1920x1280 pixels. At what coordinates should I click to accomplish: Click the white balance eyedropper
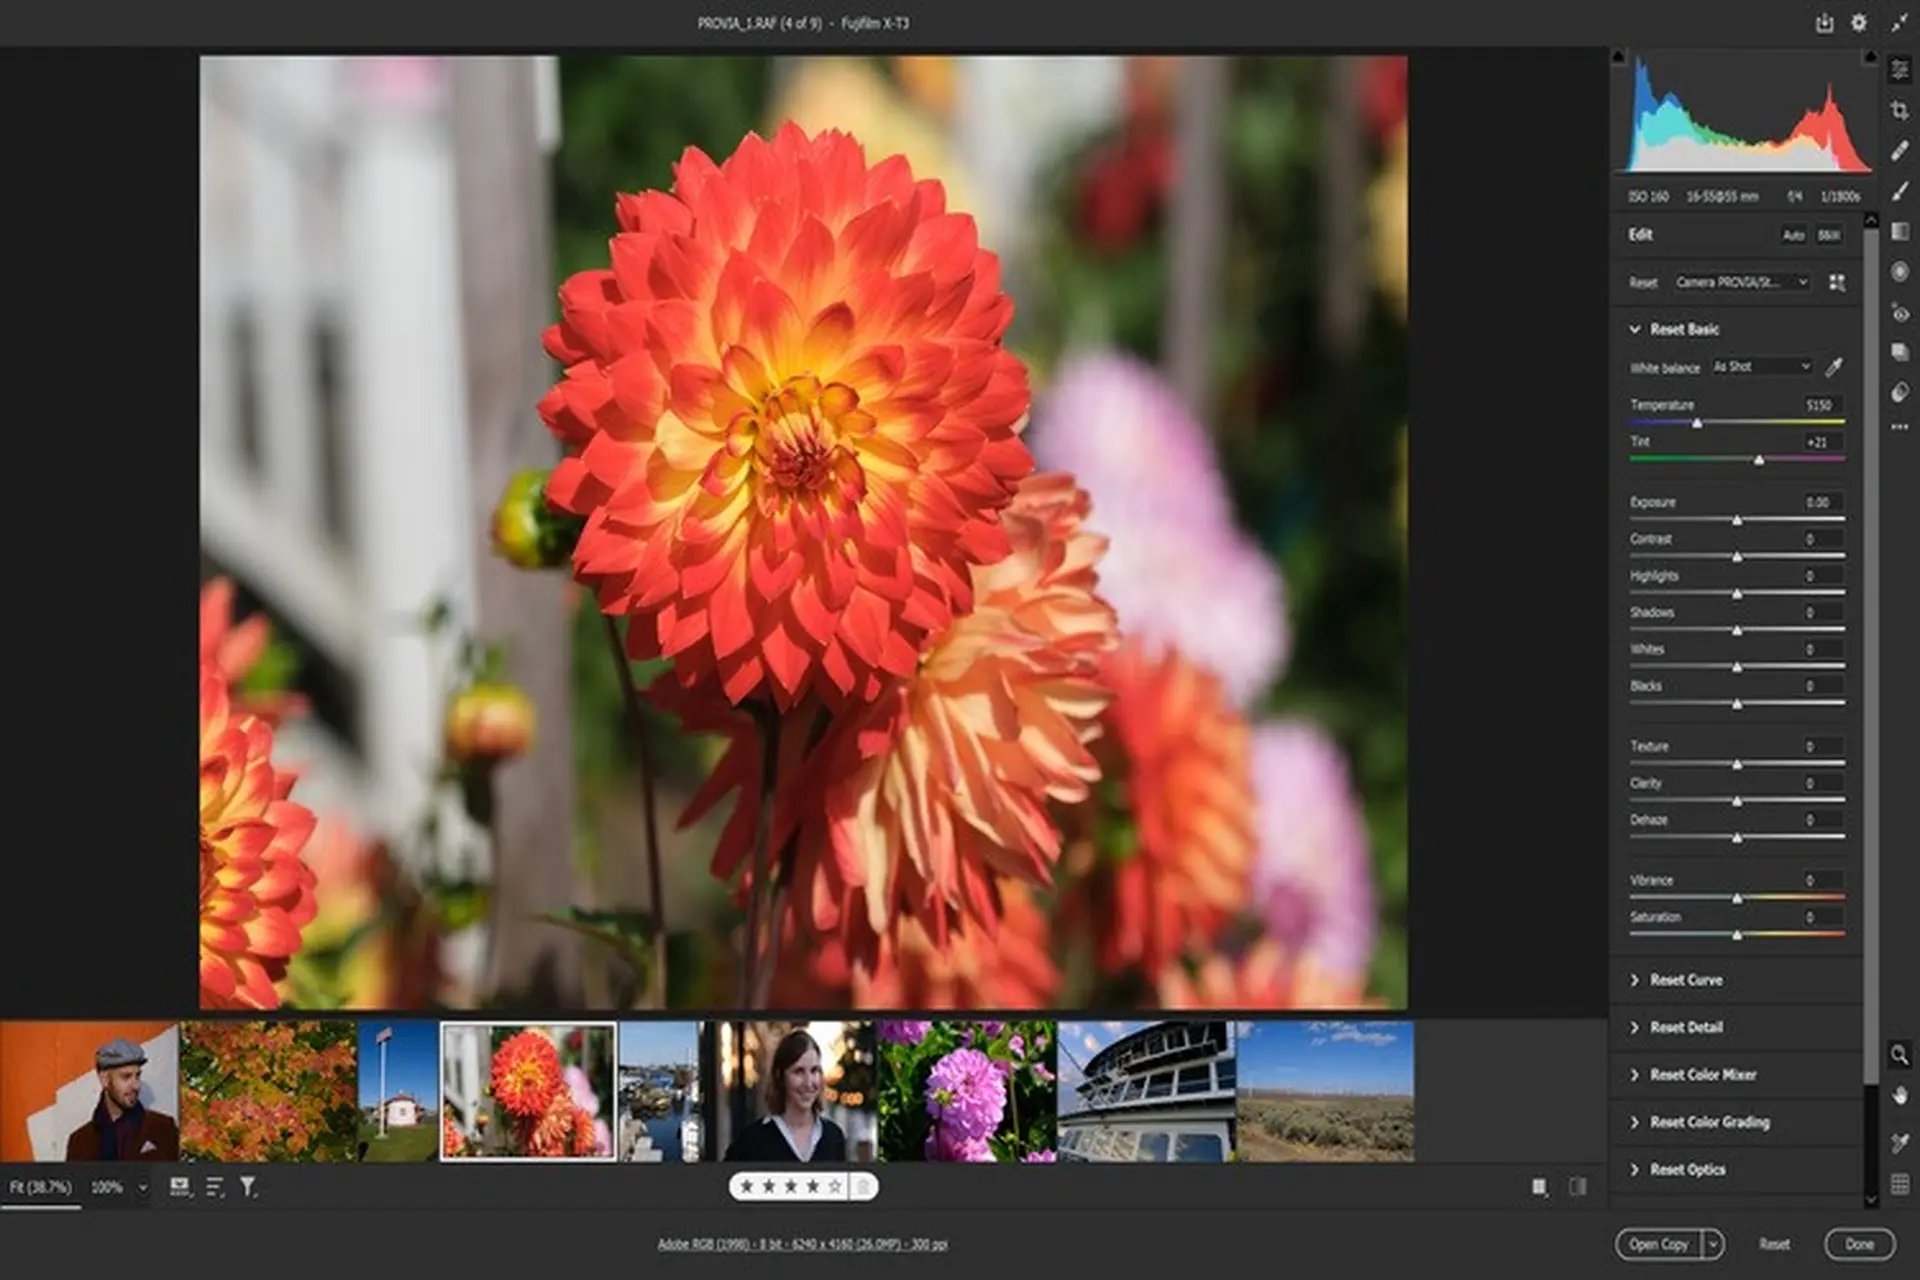click(1835, 367)
